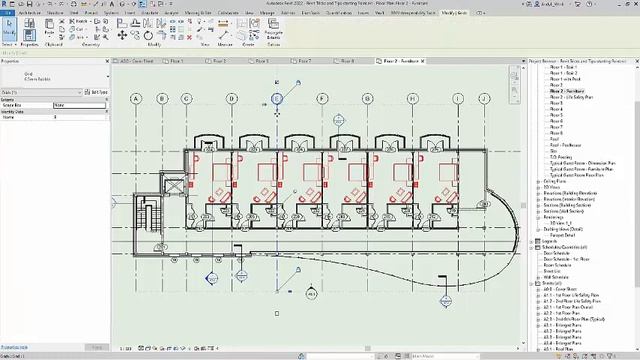Collapse the Schedules/Quantities node

pos(532,247)
